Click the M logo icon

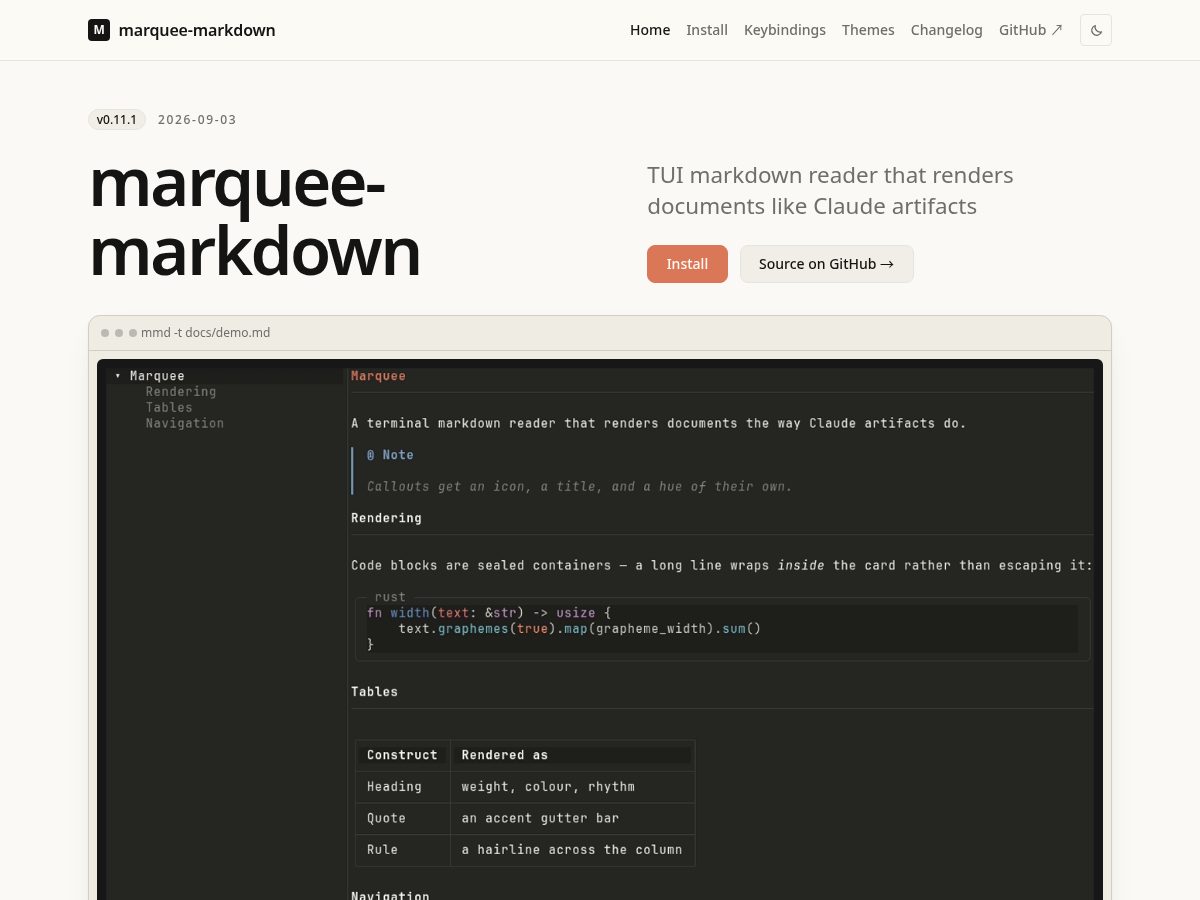point(99,30)
